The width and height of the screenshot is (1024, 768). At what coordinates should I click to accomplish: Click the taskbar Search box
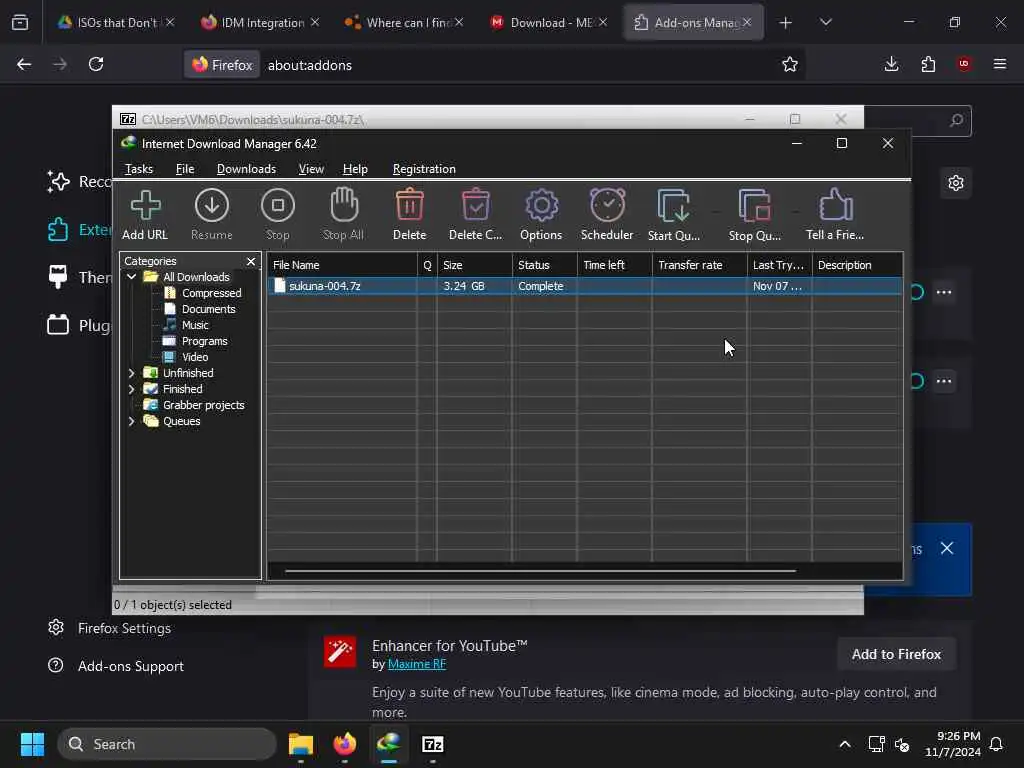click(167, 744)
